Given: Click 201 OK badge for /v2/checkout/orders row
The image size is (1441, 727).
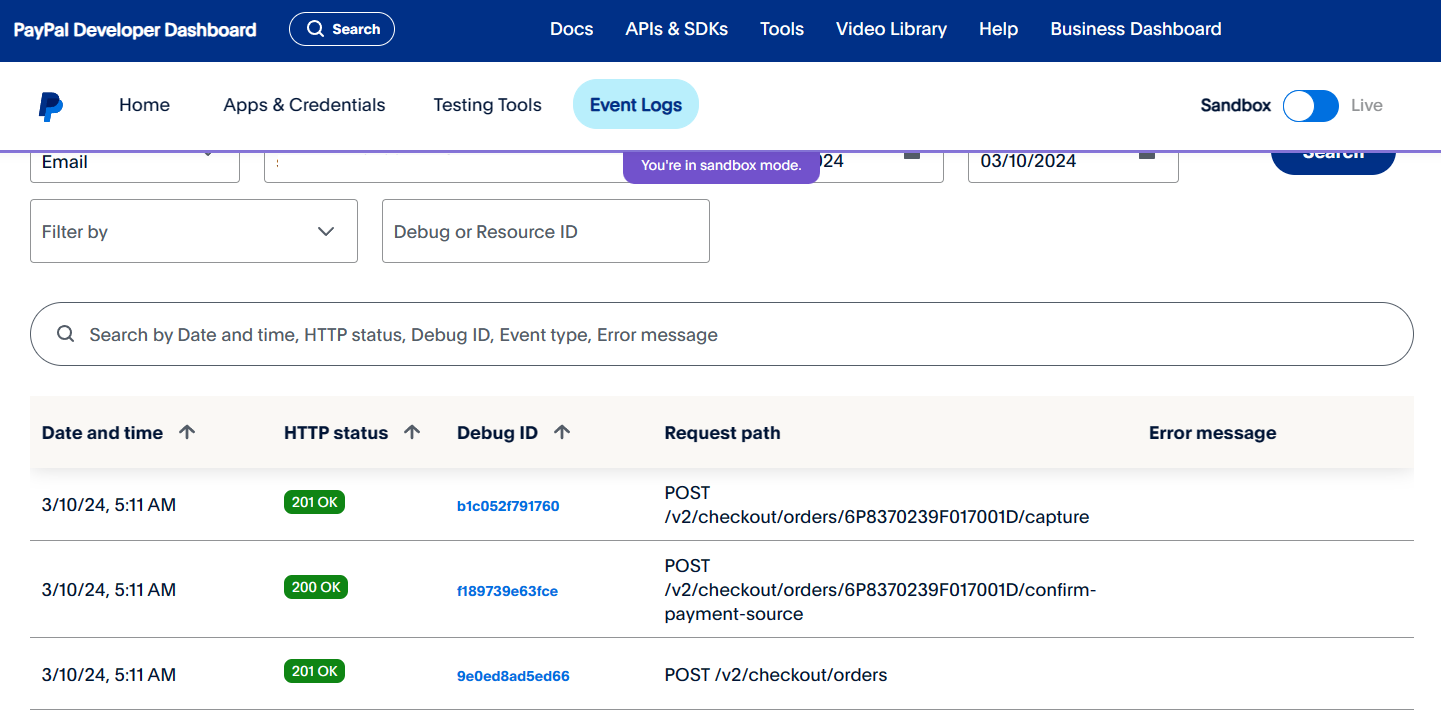Looking at the screenshot, I should coord(314,671).
